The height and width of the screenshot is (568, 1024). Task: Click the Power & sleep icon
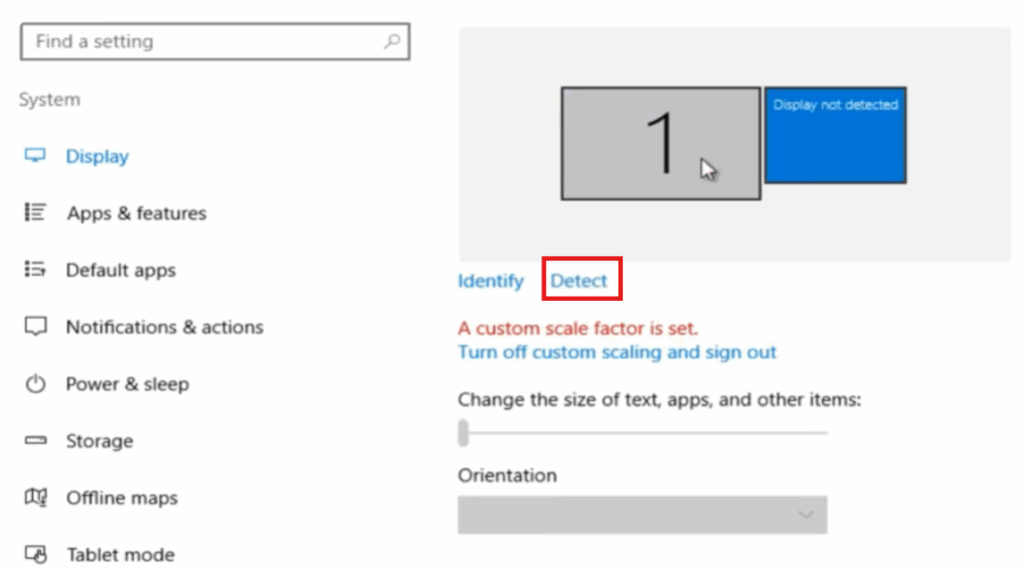(36, 384)
